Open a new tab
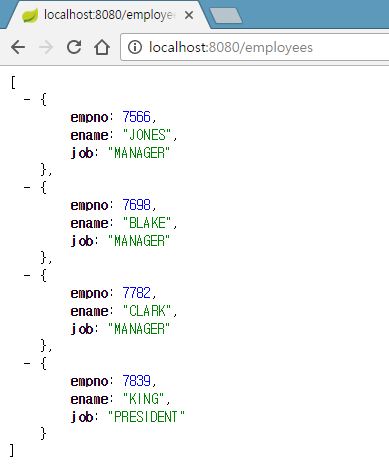Screen dimensions: 389x469 click(226, 16)
